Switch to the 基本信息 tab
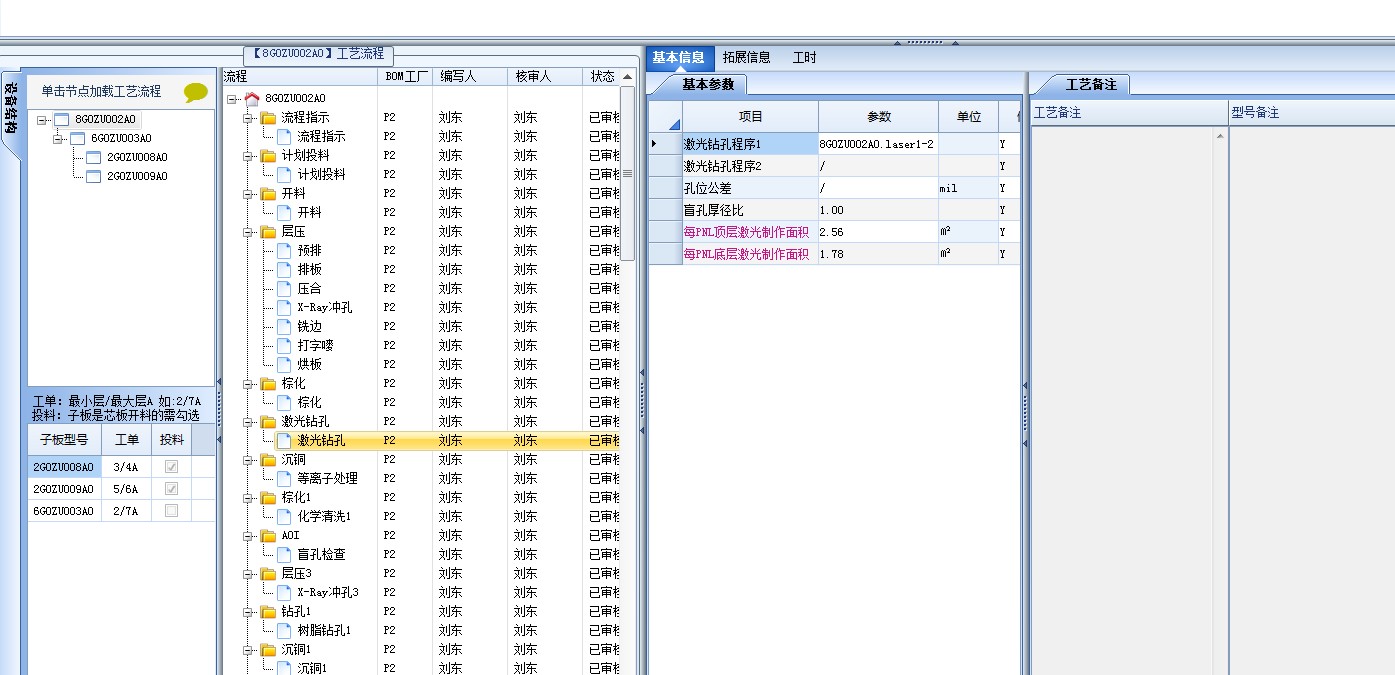1395x675 pixels. tap(679, 58)
